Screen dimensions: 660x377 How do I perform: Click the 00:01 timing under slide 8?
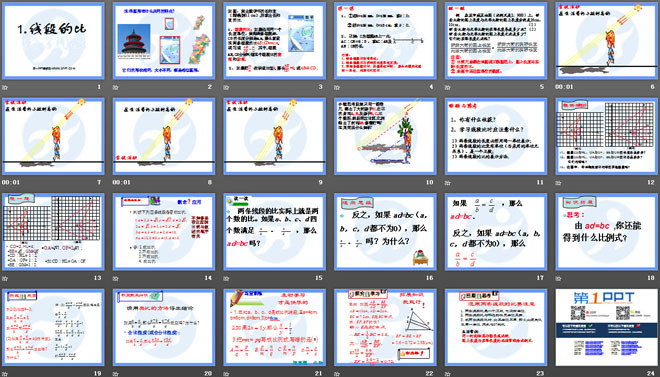point(121,183)
